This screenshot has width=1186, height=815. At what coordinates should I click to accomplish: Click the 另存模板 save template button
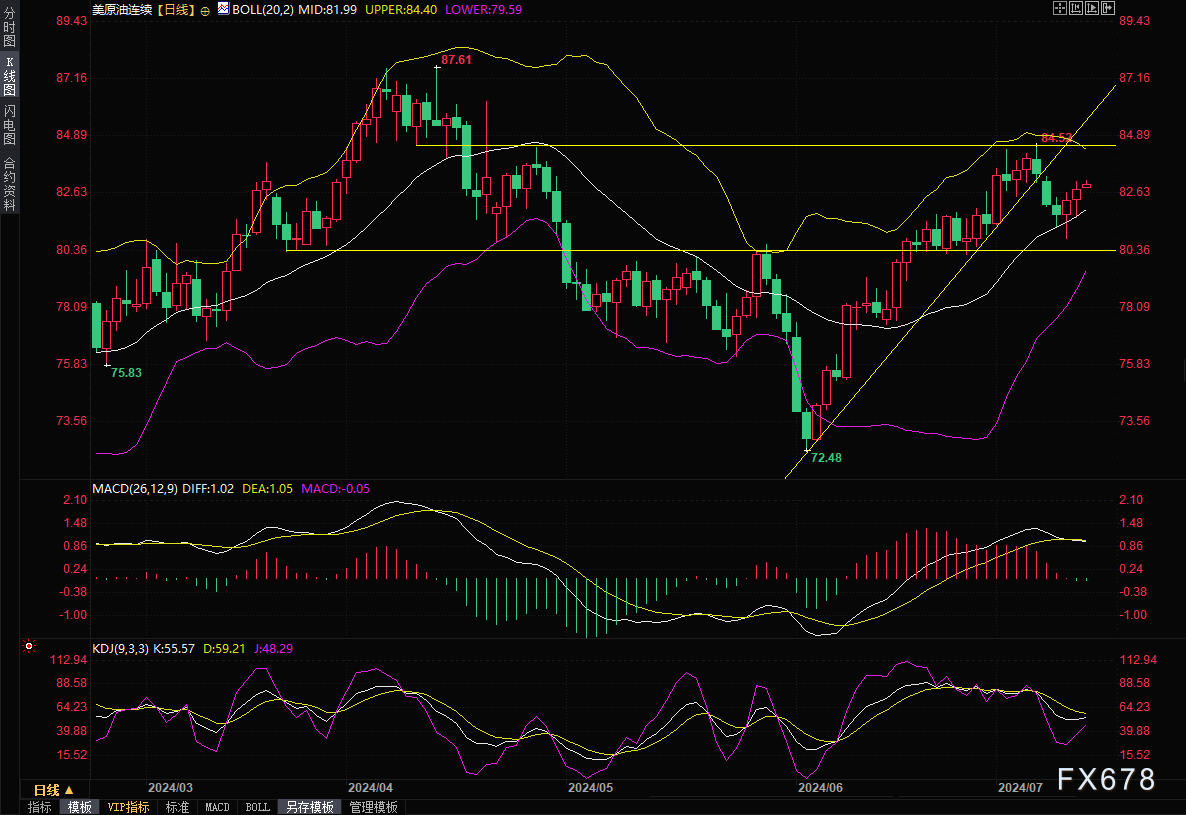pos(309,807)
